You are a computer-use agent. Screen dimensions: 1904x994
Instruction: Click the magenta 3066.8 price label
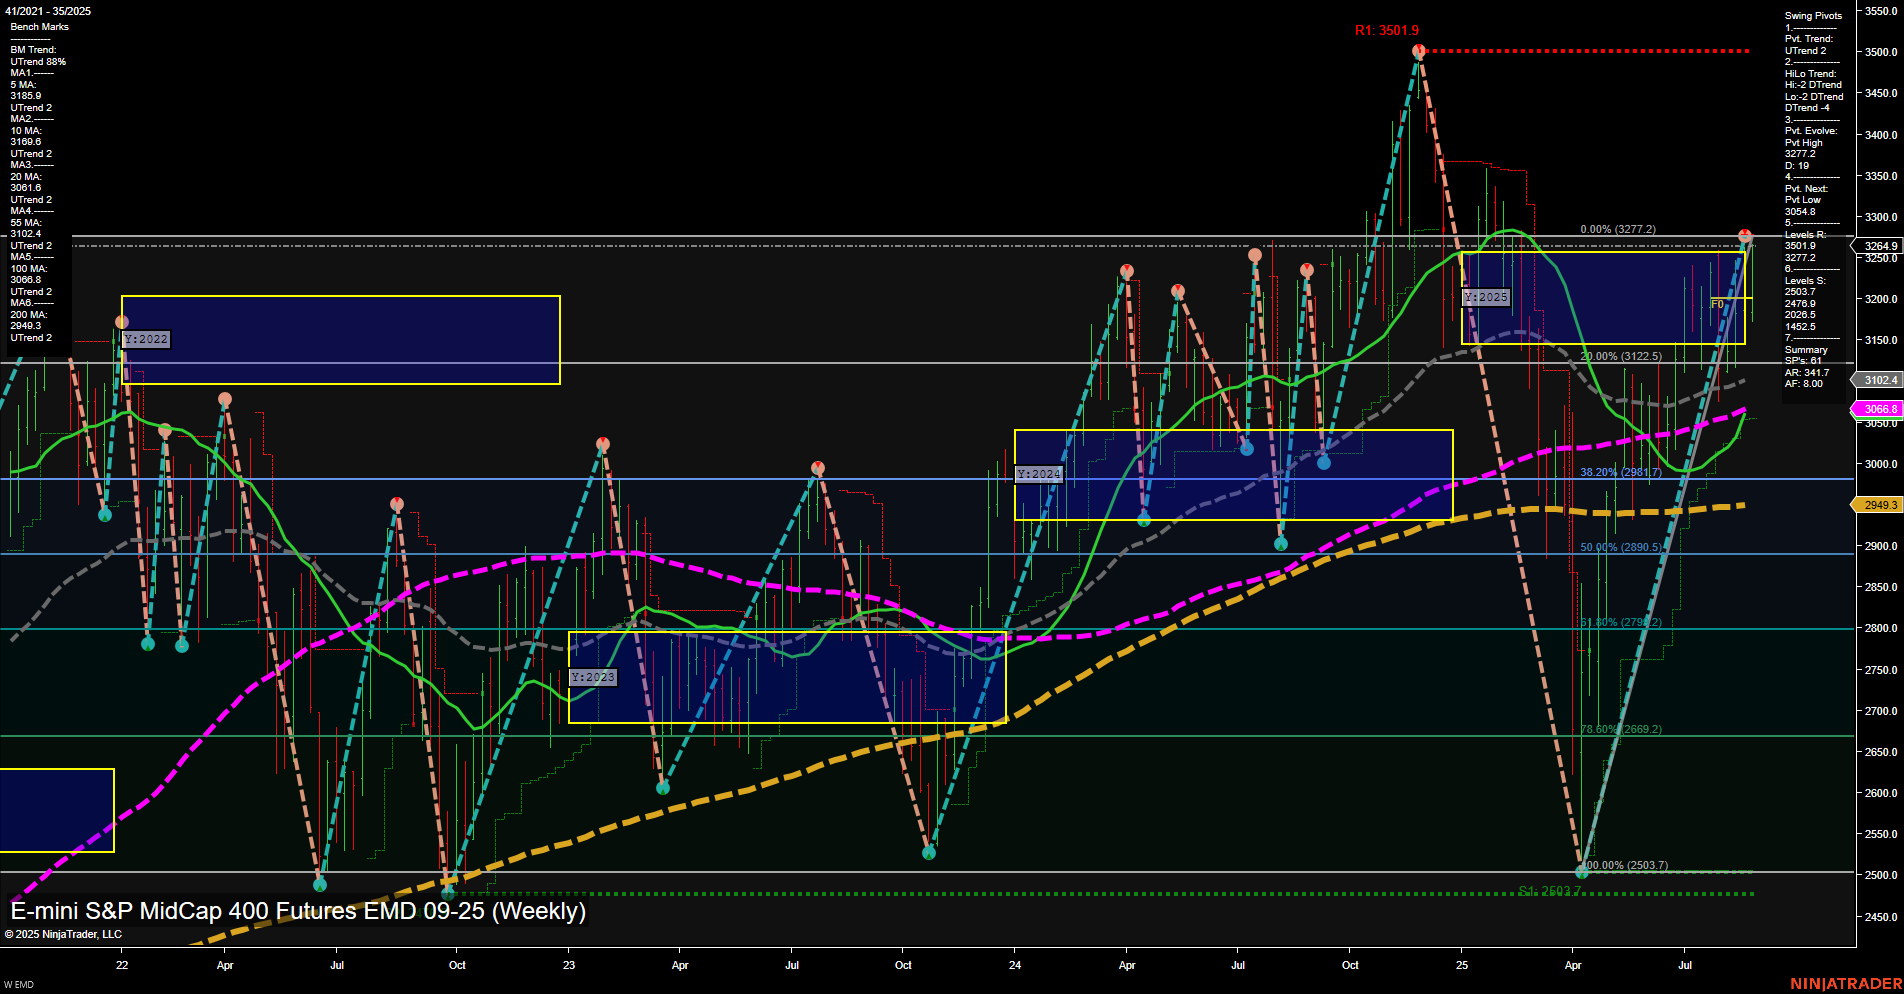(x=1879, y=409)
